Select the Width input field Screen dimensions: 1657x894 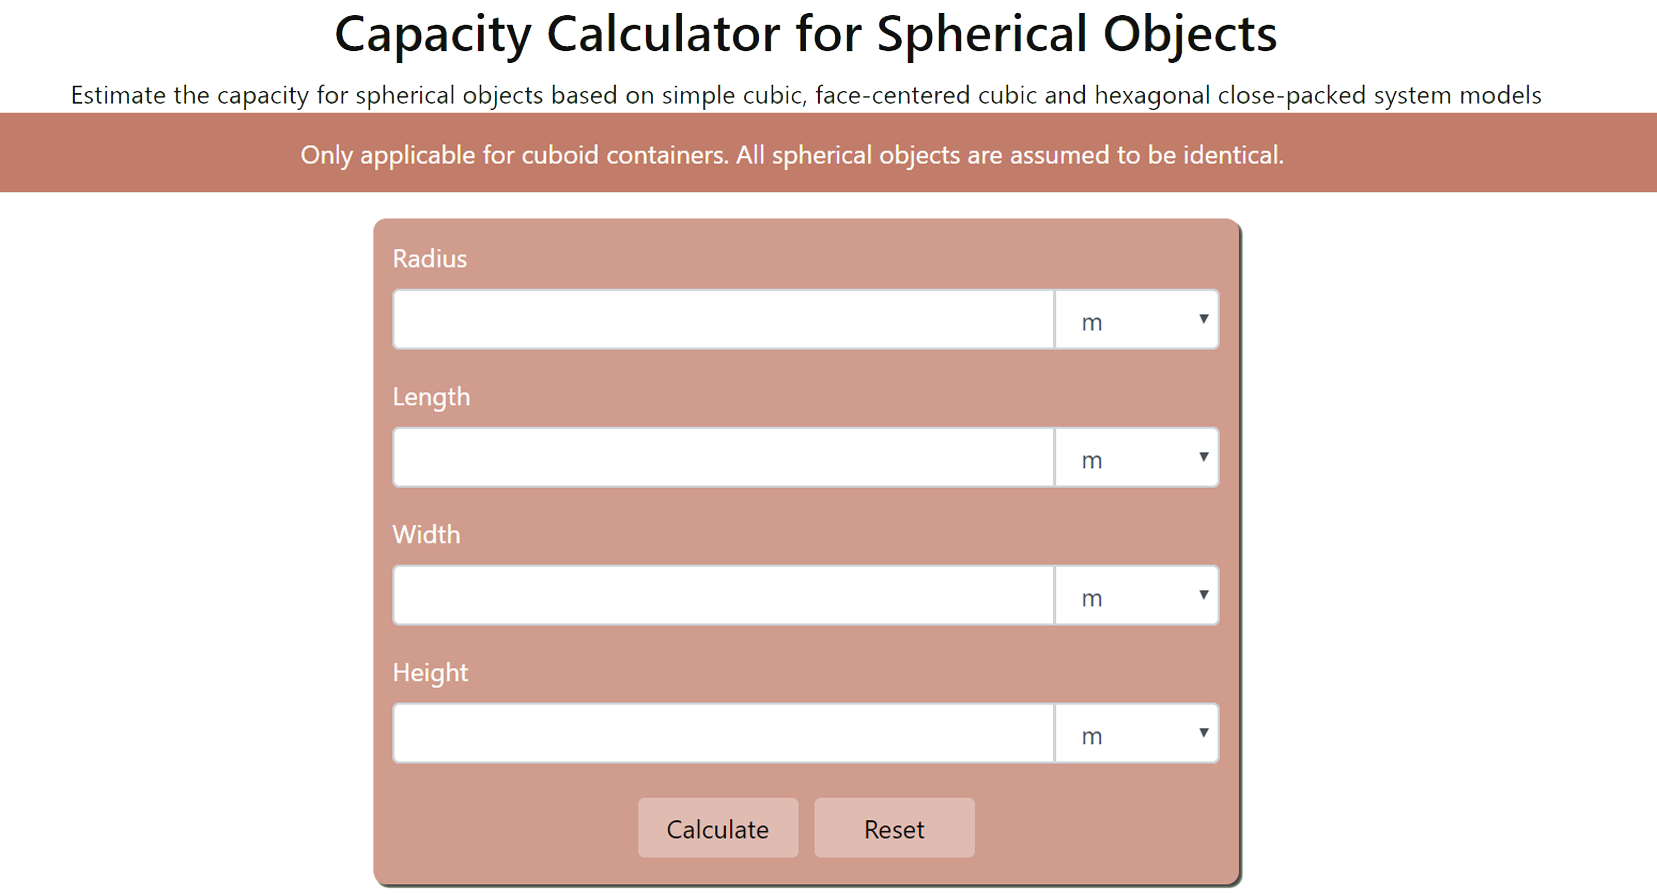coord(723,595)
